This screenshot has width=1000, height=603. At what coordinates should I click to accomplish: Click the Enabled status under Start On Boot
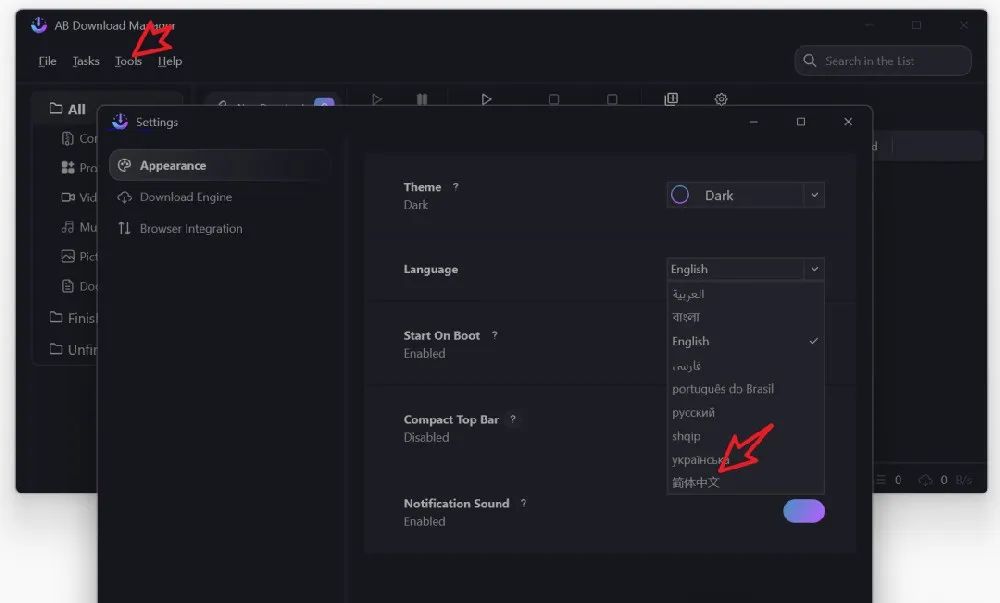pos(424,353)
